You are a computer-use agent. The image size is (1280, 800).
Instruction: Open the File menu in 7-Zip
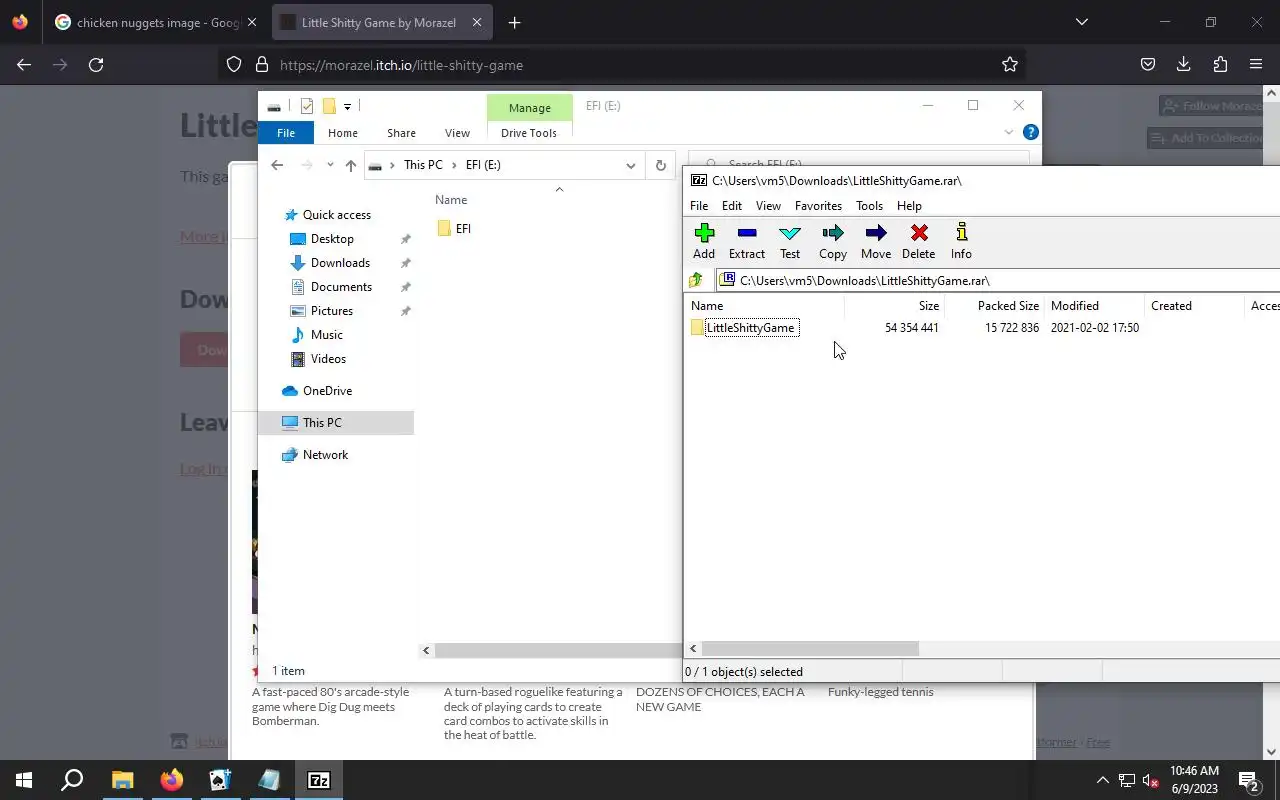(699, 206)
